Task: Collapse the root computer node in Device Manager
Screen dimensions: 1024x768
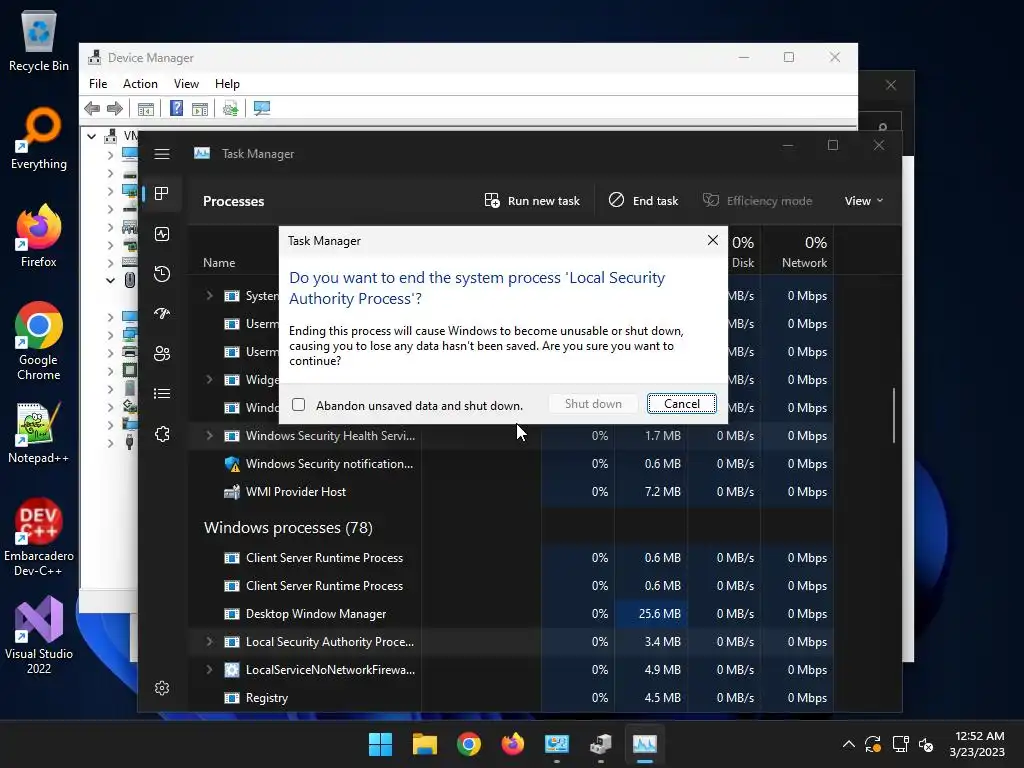Action: [x=91, y=136]
